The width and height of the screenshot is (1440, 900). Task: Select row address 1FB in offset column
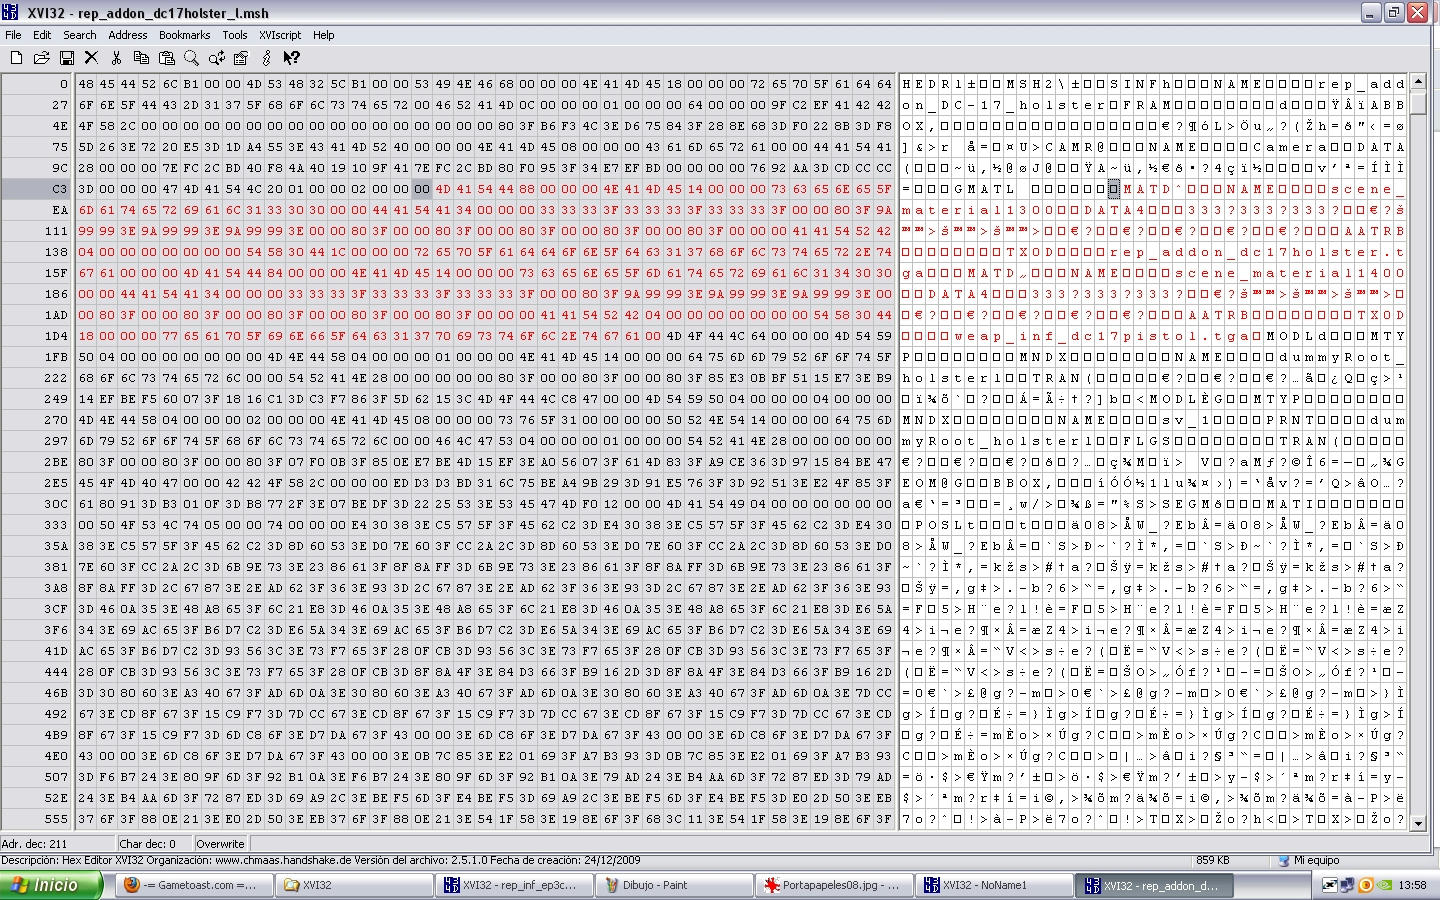click(x=36, y=357)
